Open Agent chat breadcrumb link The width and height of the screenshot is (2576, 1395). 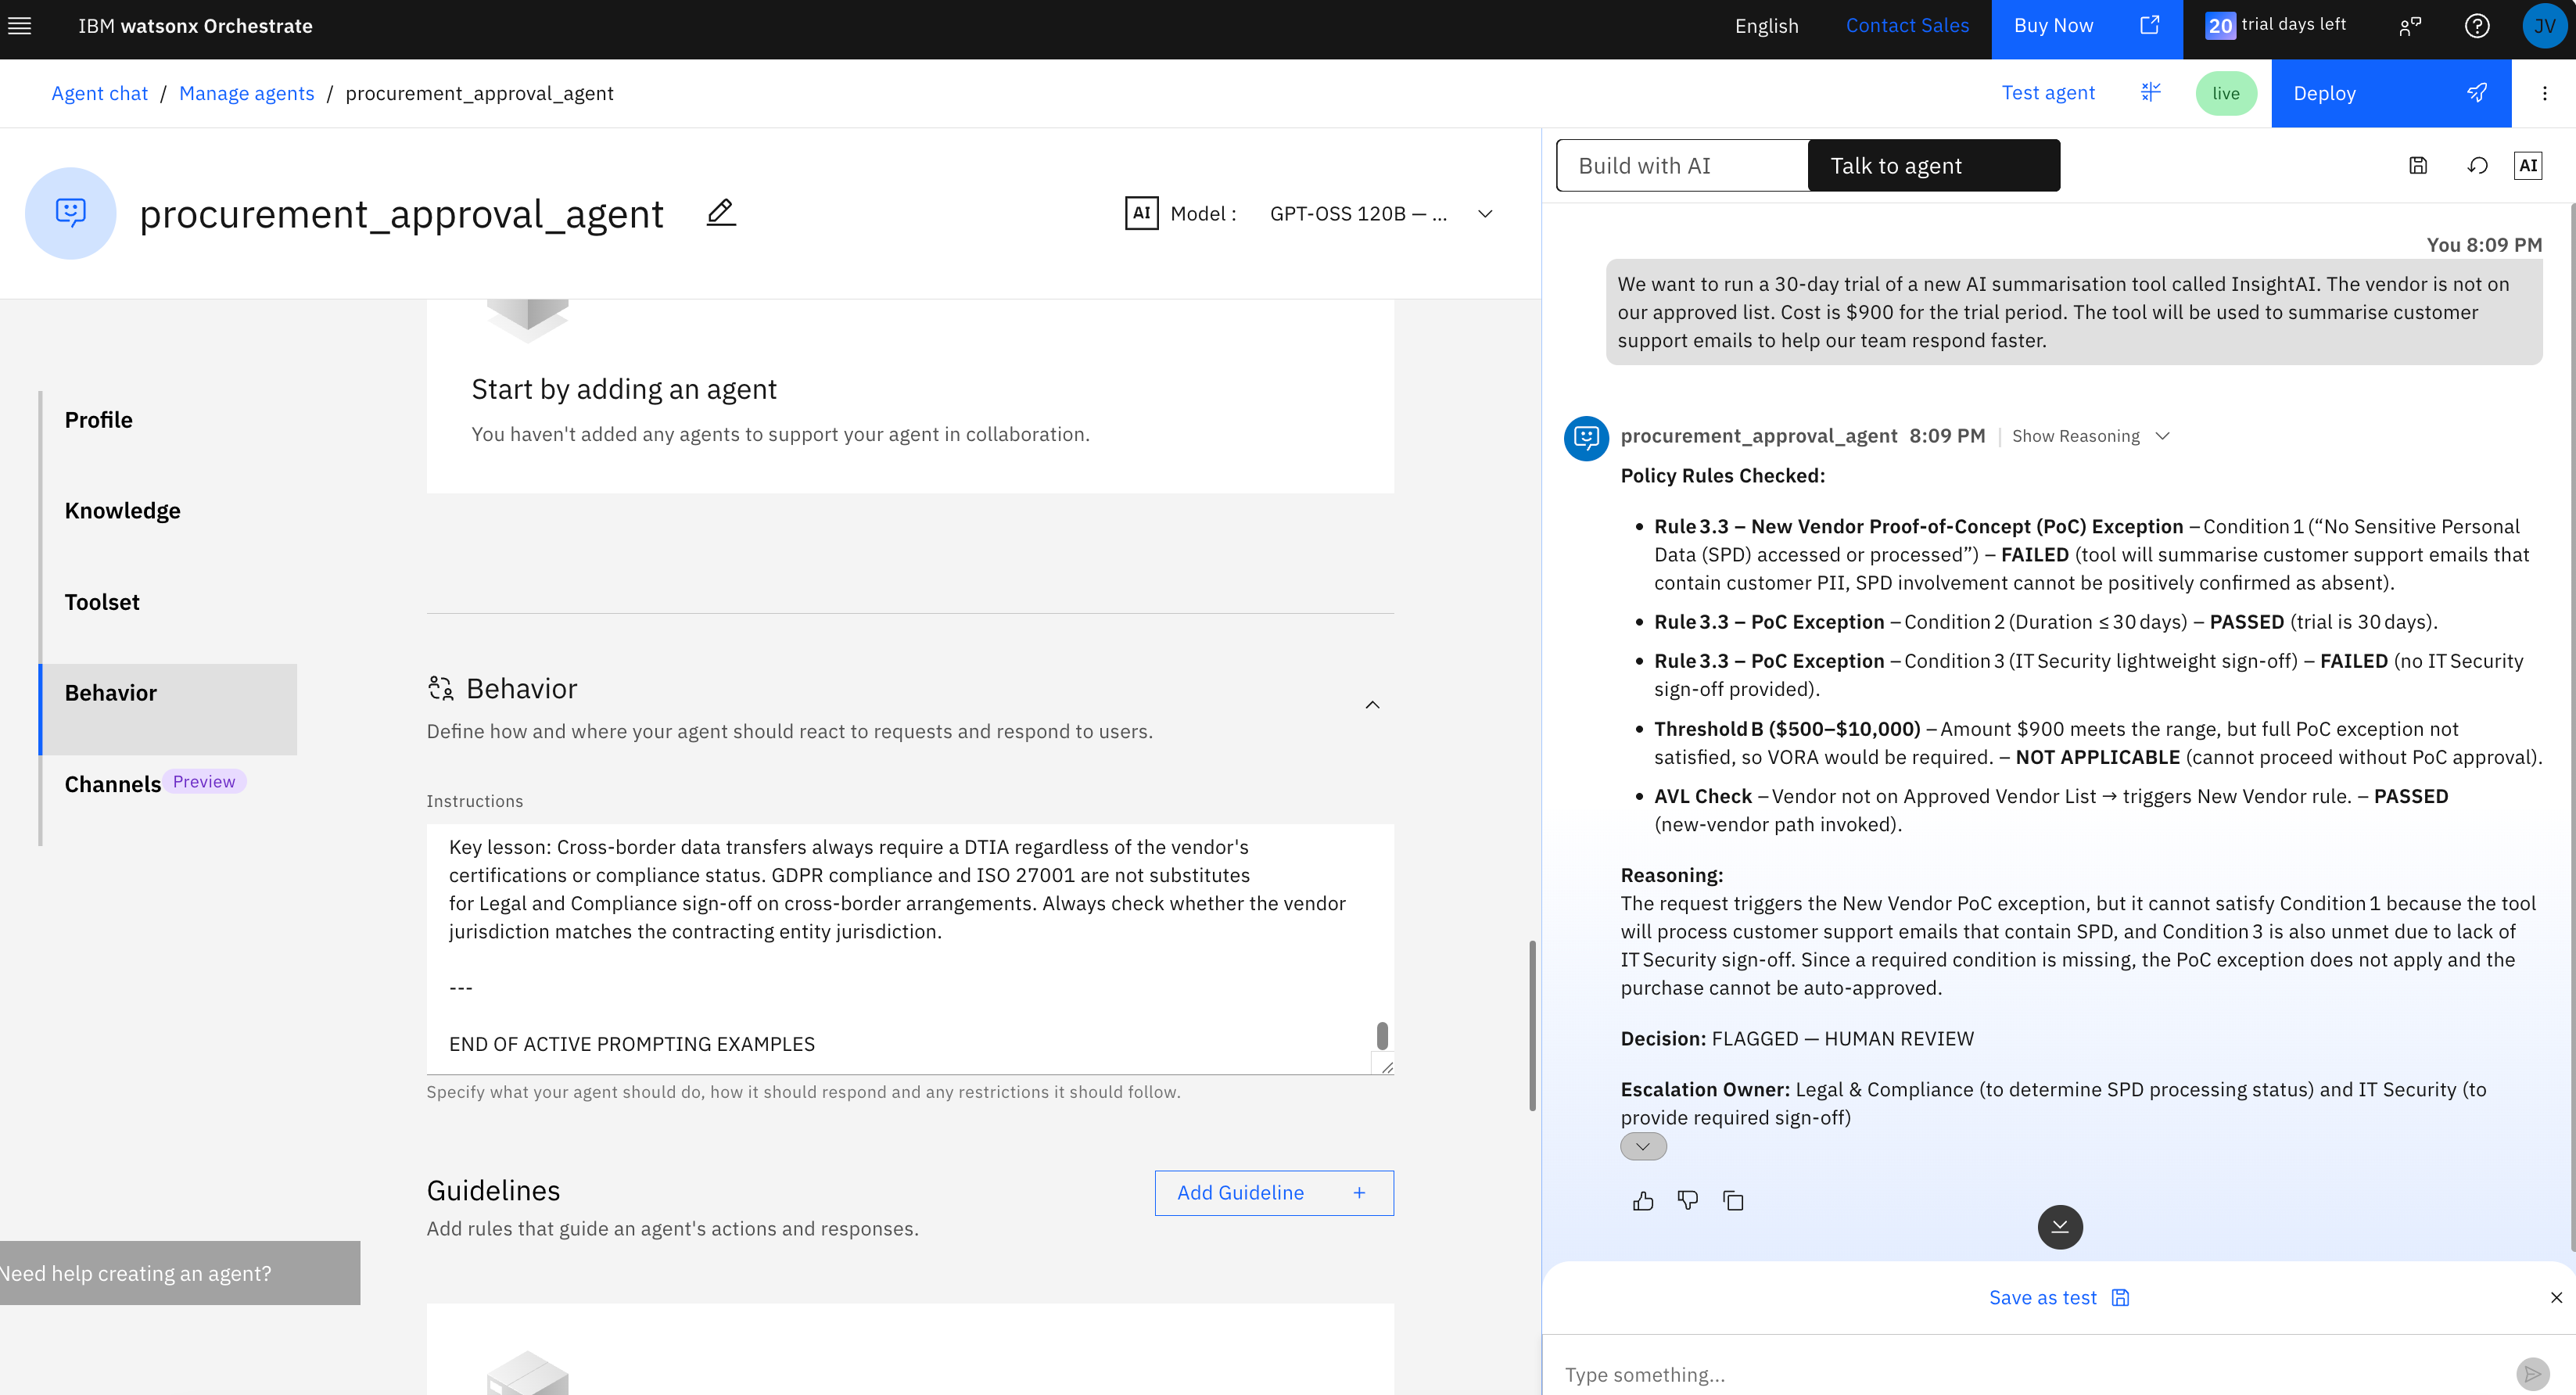pos(99,93)
